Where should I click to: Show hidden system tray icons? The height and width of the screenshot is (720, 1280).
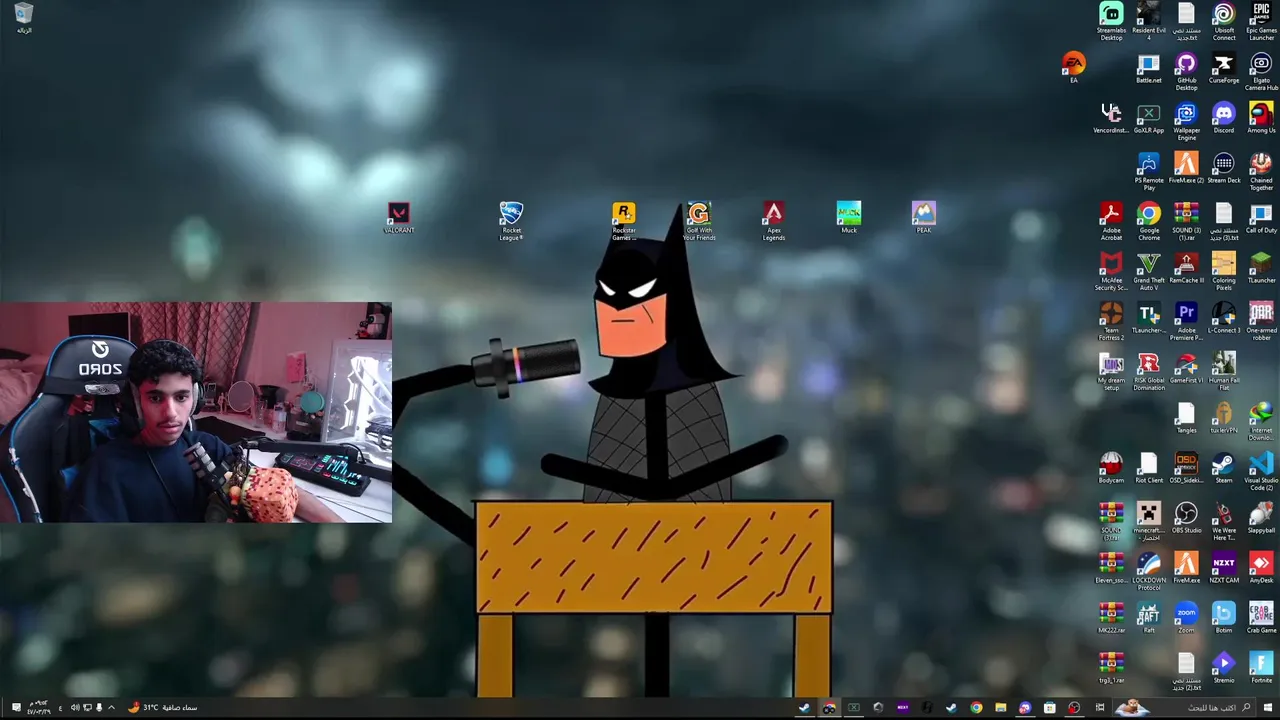pos(111,708)
